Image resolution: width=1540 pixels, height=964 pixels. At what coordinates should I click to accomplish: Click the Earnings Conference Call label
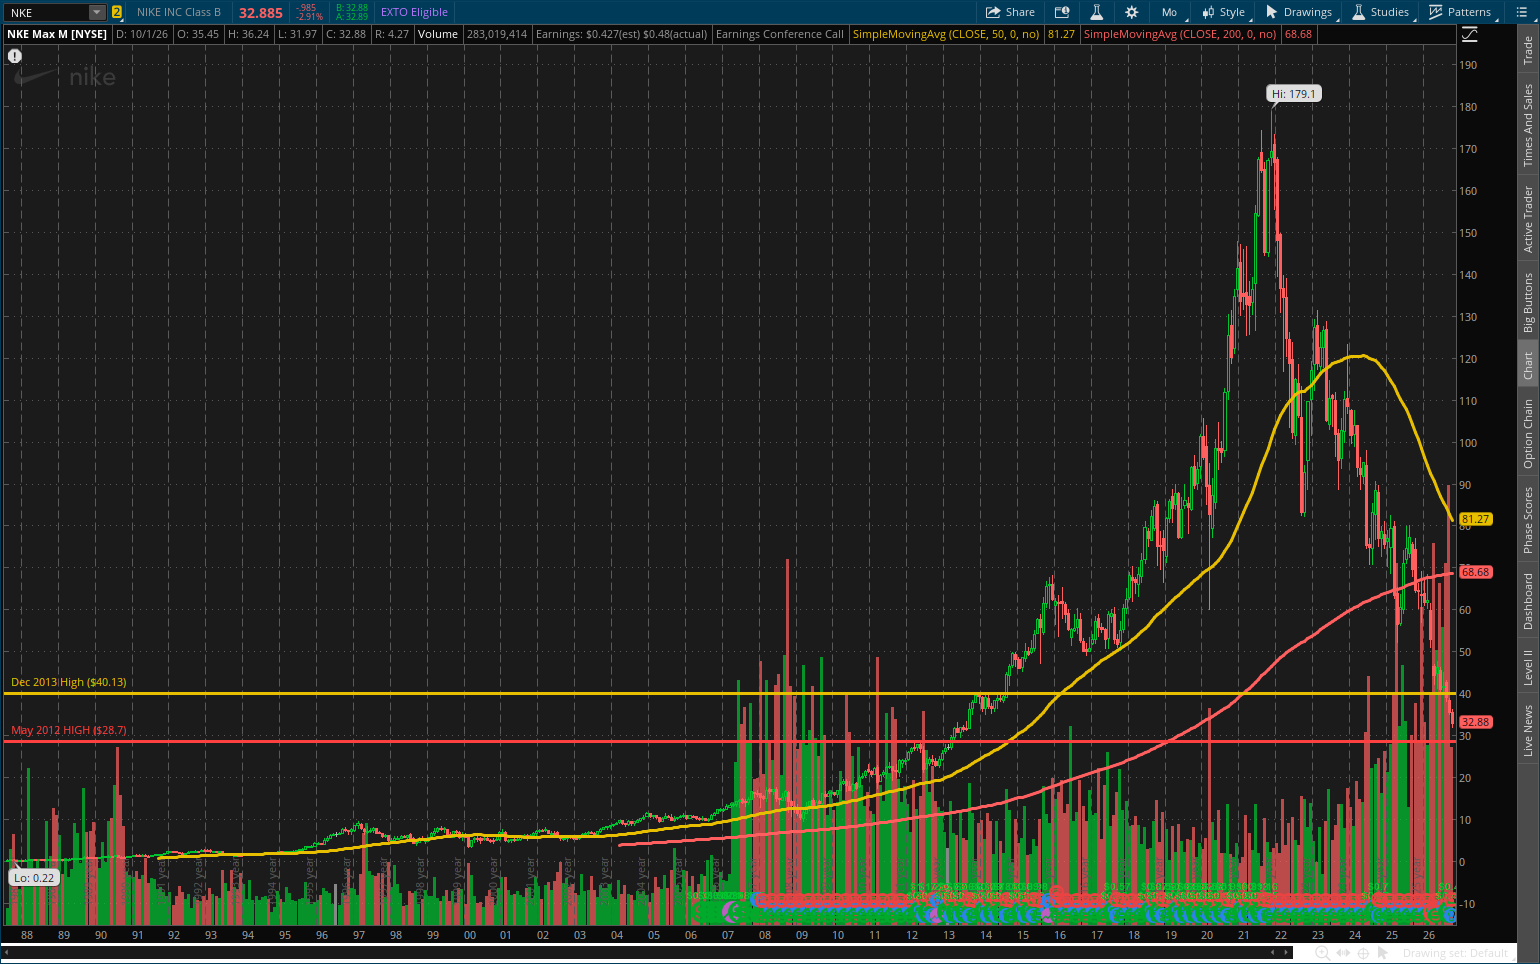[x=779, y=34]
